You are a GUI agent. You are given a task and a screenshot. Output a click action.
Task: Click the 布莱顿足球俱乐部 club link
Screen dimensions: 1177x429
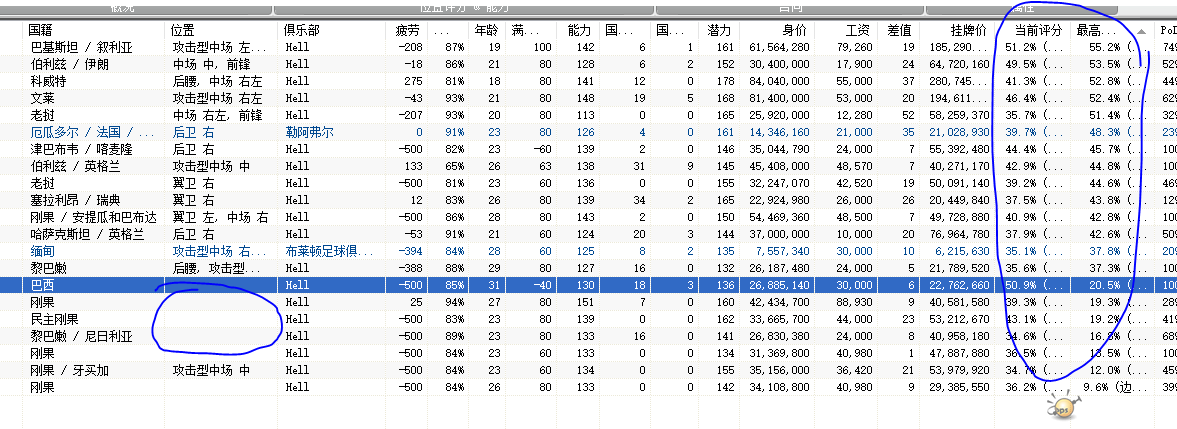329,250
